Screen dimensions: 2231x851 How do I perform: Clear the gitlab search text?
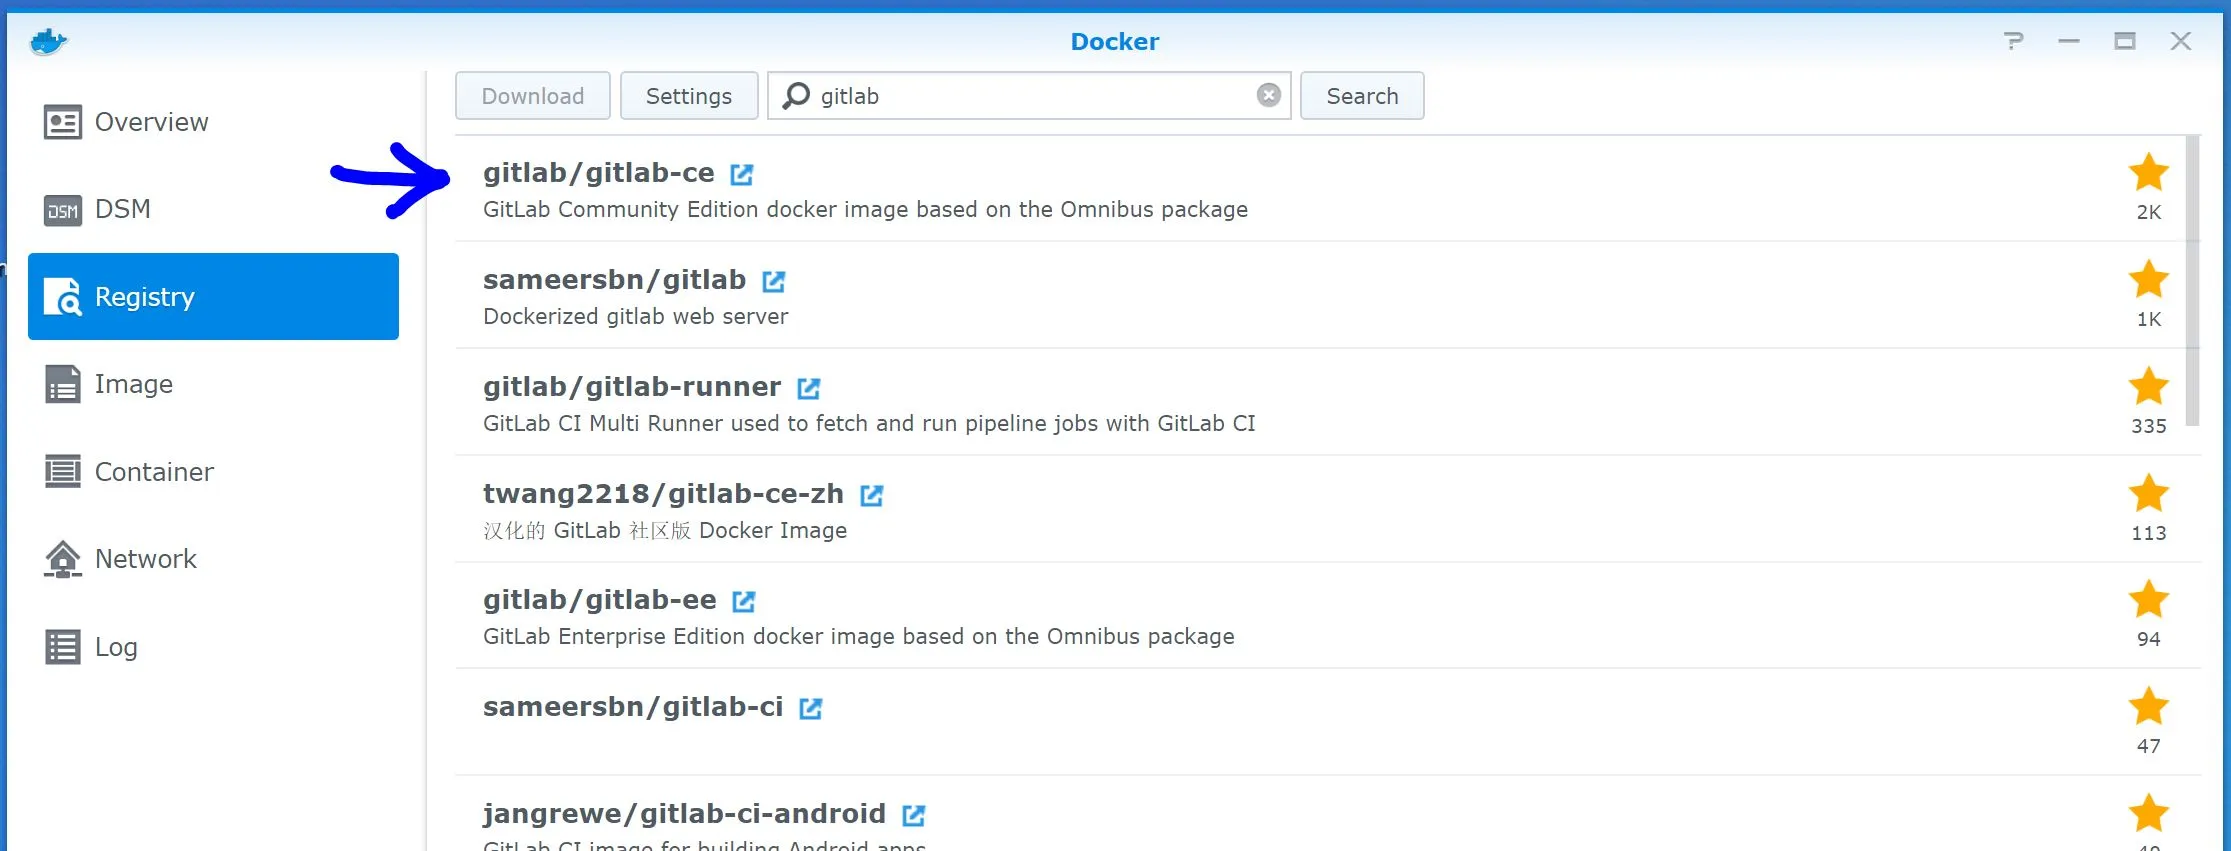[1268, 95]
